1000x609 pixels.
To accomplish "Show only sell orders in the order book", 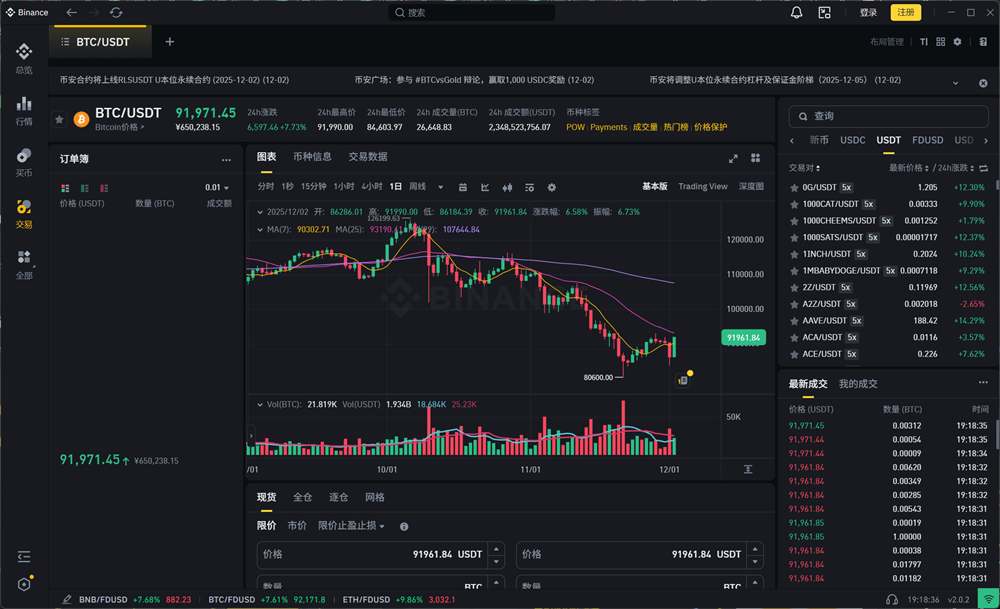I will 104,188.
